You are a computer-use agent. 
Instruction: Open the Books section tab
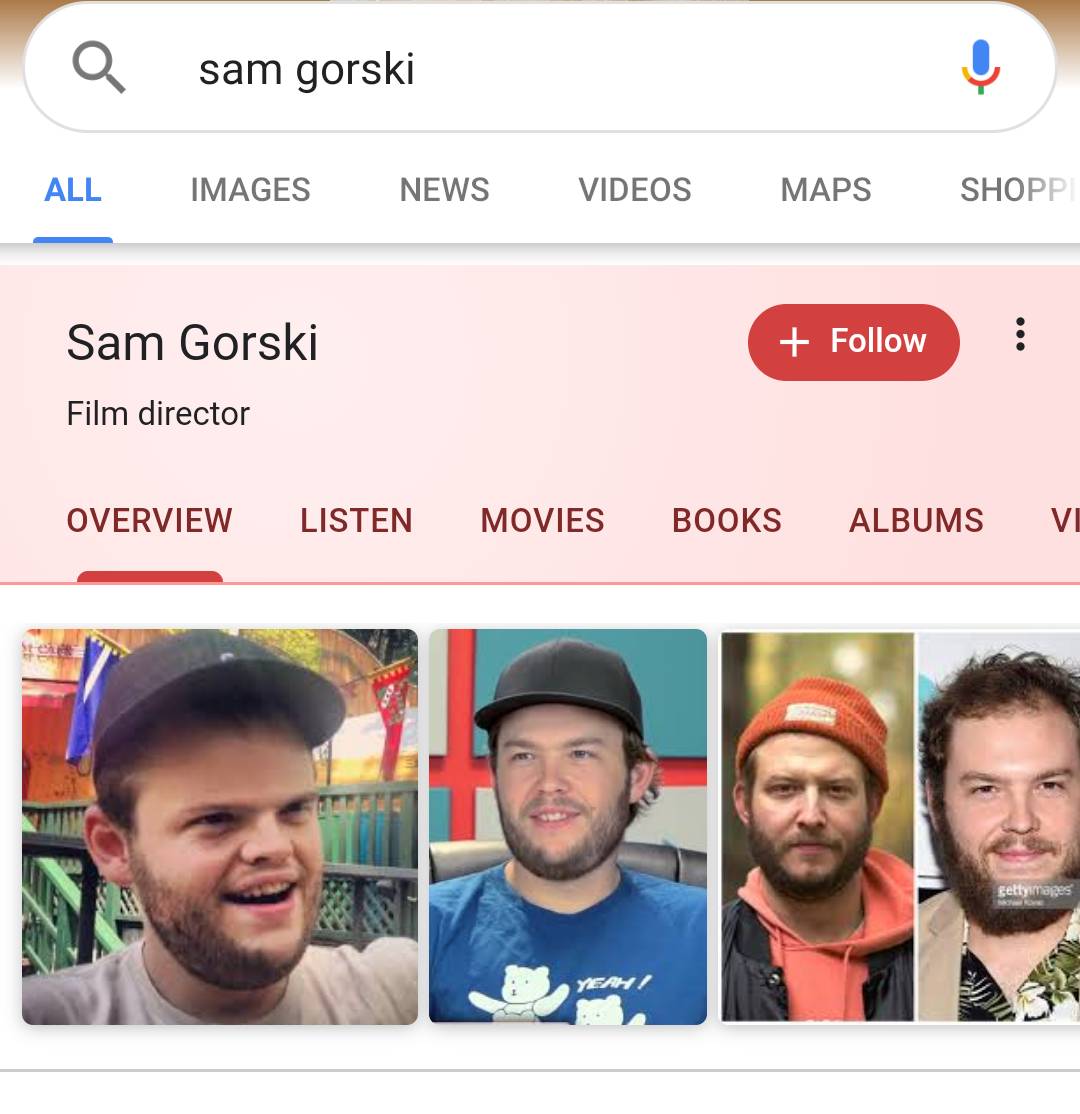tap(726, 521)
